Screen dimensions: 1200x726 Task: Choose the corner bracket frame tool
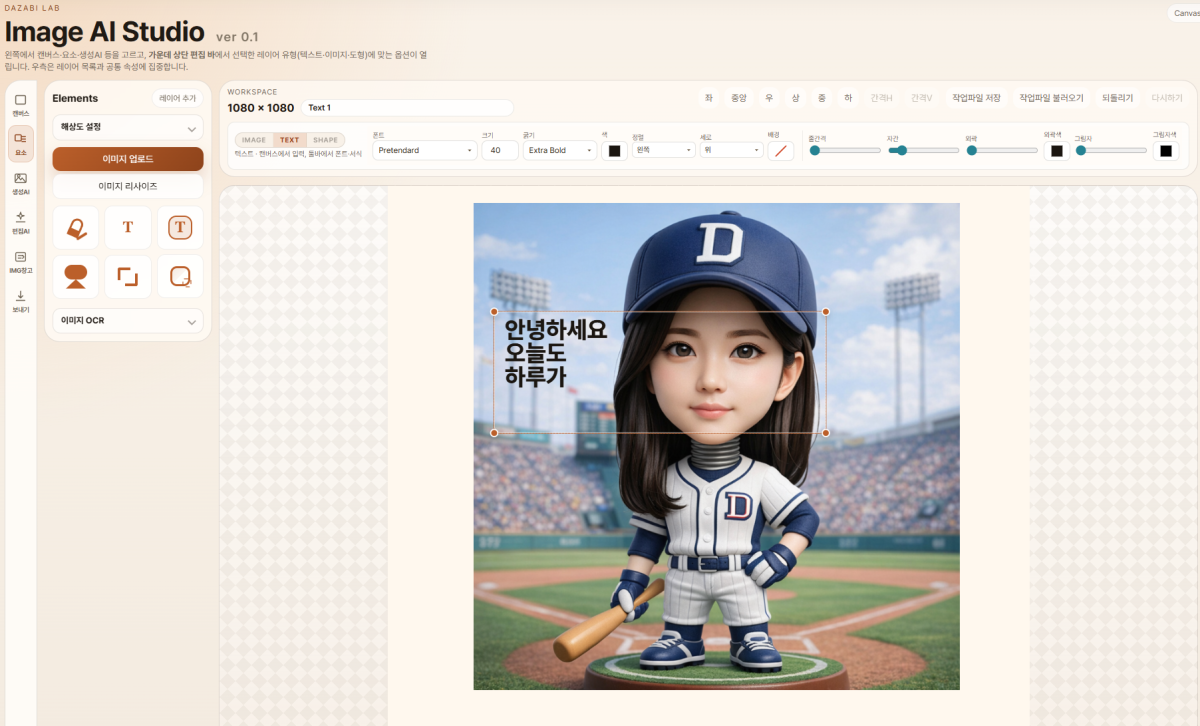click(128, 277)
